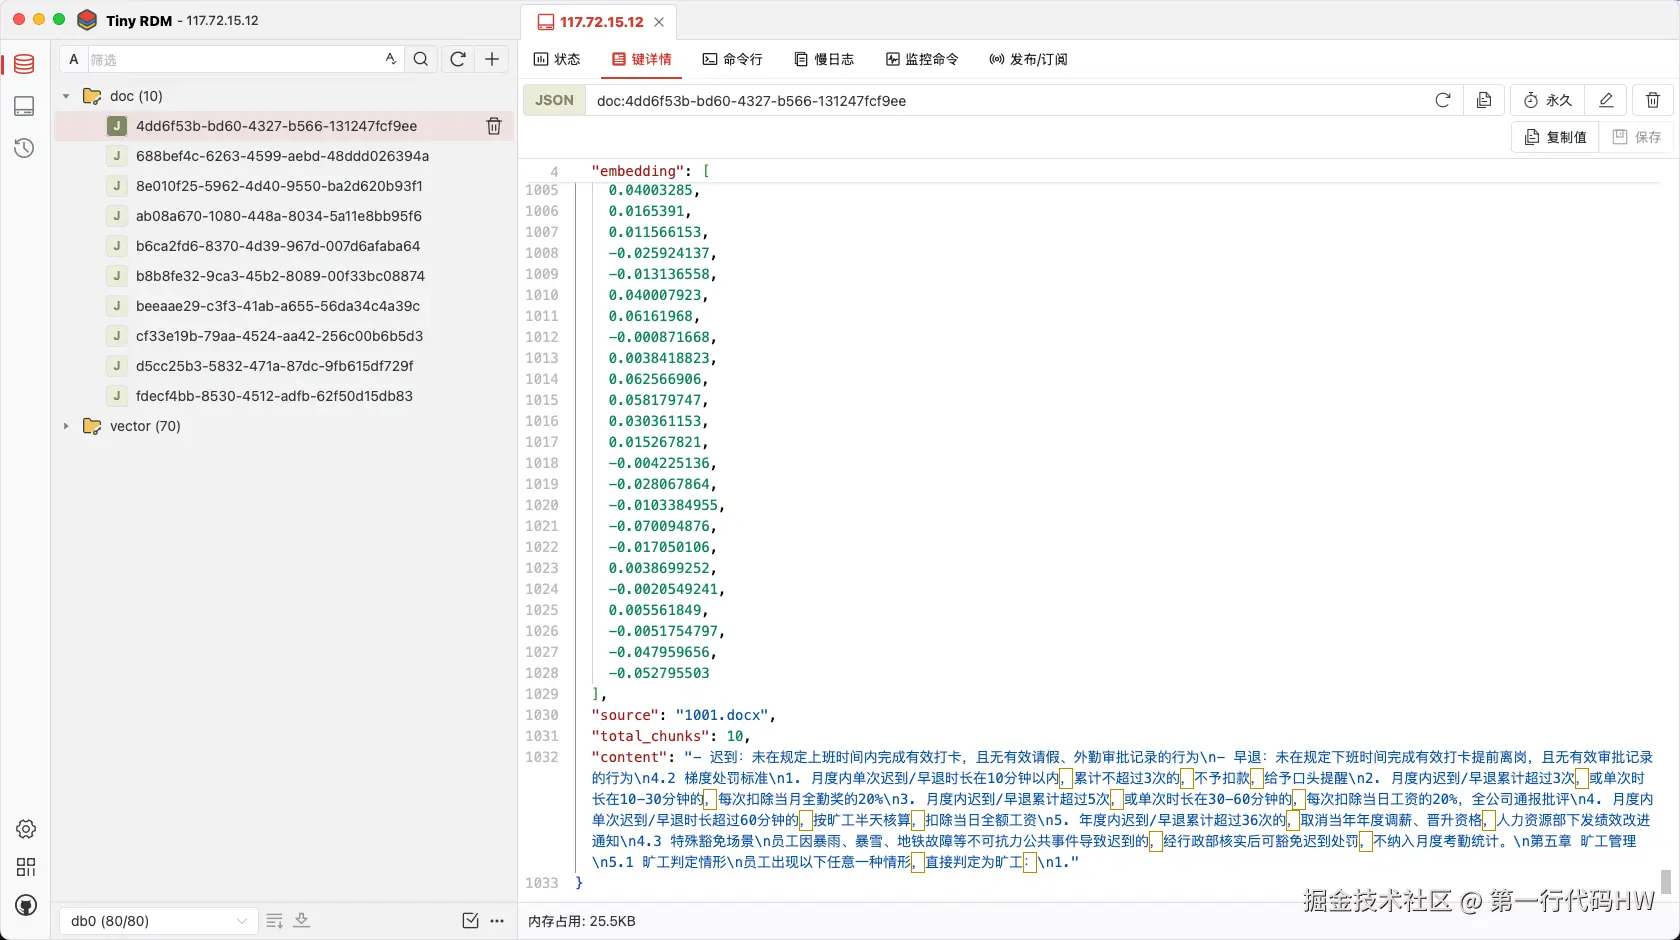This screenshot has height=940, width=1680.
Task: Switch to the 命令行 tab
Action: tap(732, 59)
